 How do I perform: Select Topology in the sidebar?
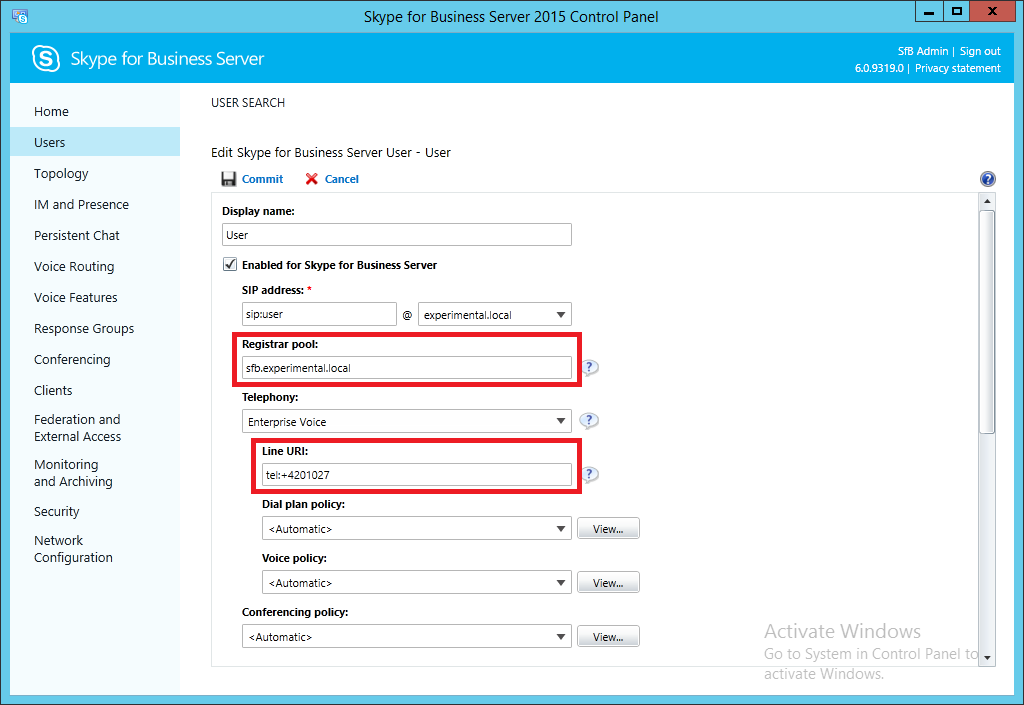click(x=61, y=174)
